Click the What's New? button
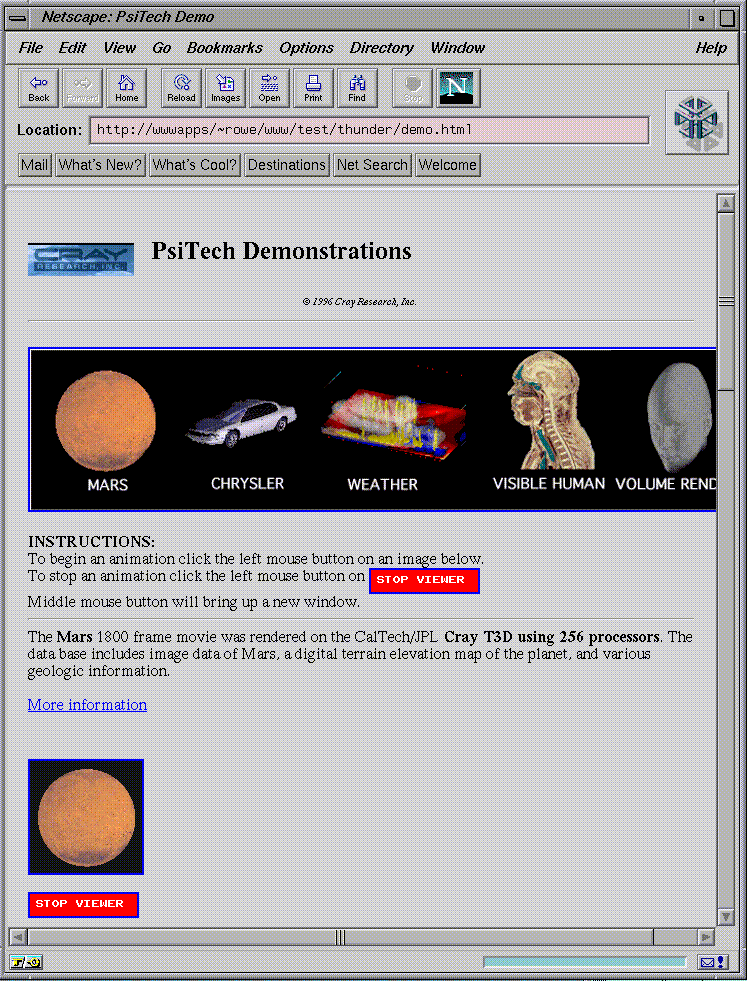This screenshot has width=747, height=981. tap(100, 165)
